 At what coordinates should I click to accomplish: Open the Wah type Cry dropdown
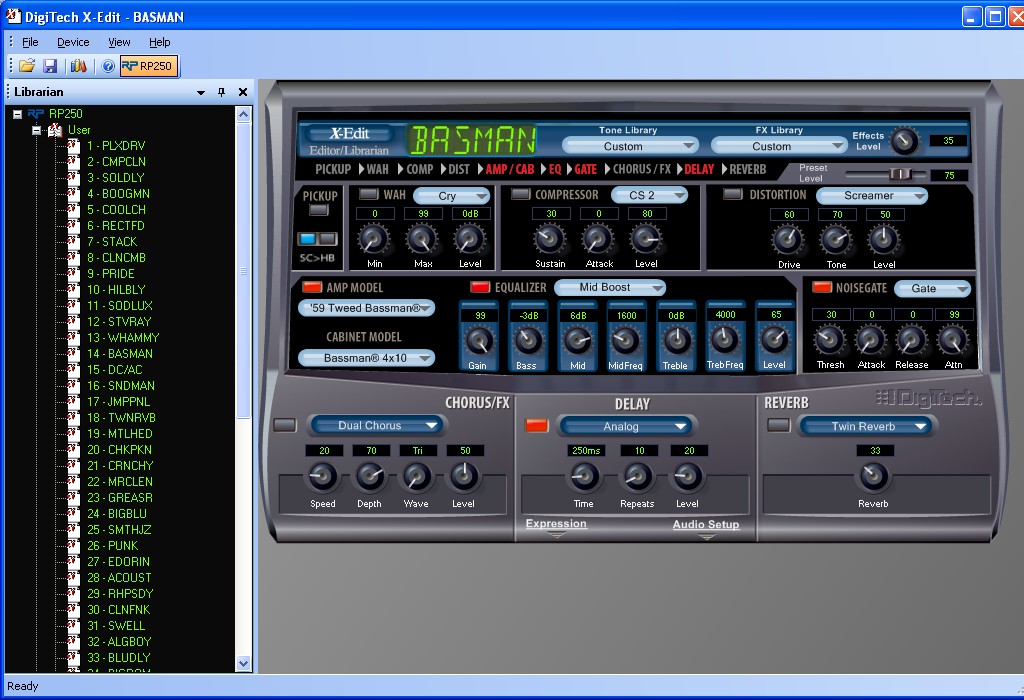click(x=452, y=196)
